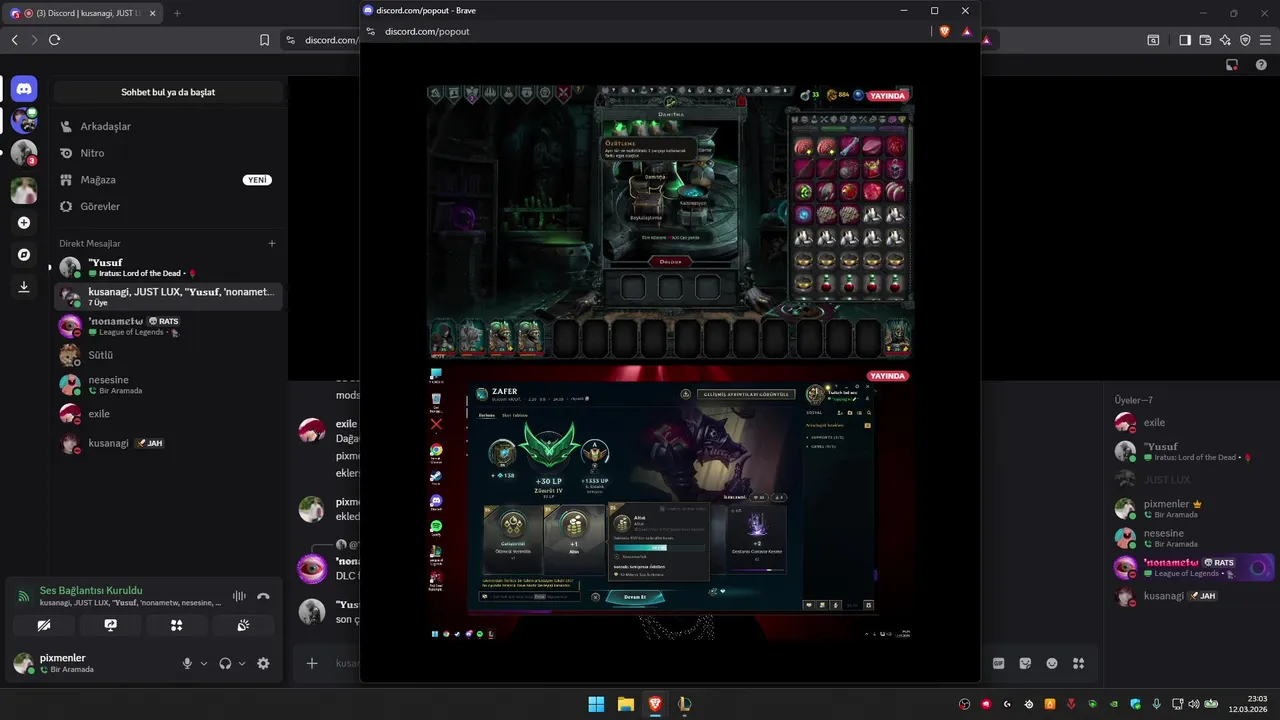This screenshot has height=720, width=1280.
Task: Open direct message with "Yusuf
Action: [x=167, y=267]
